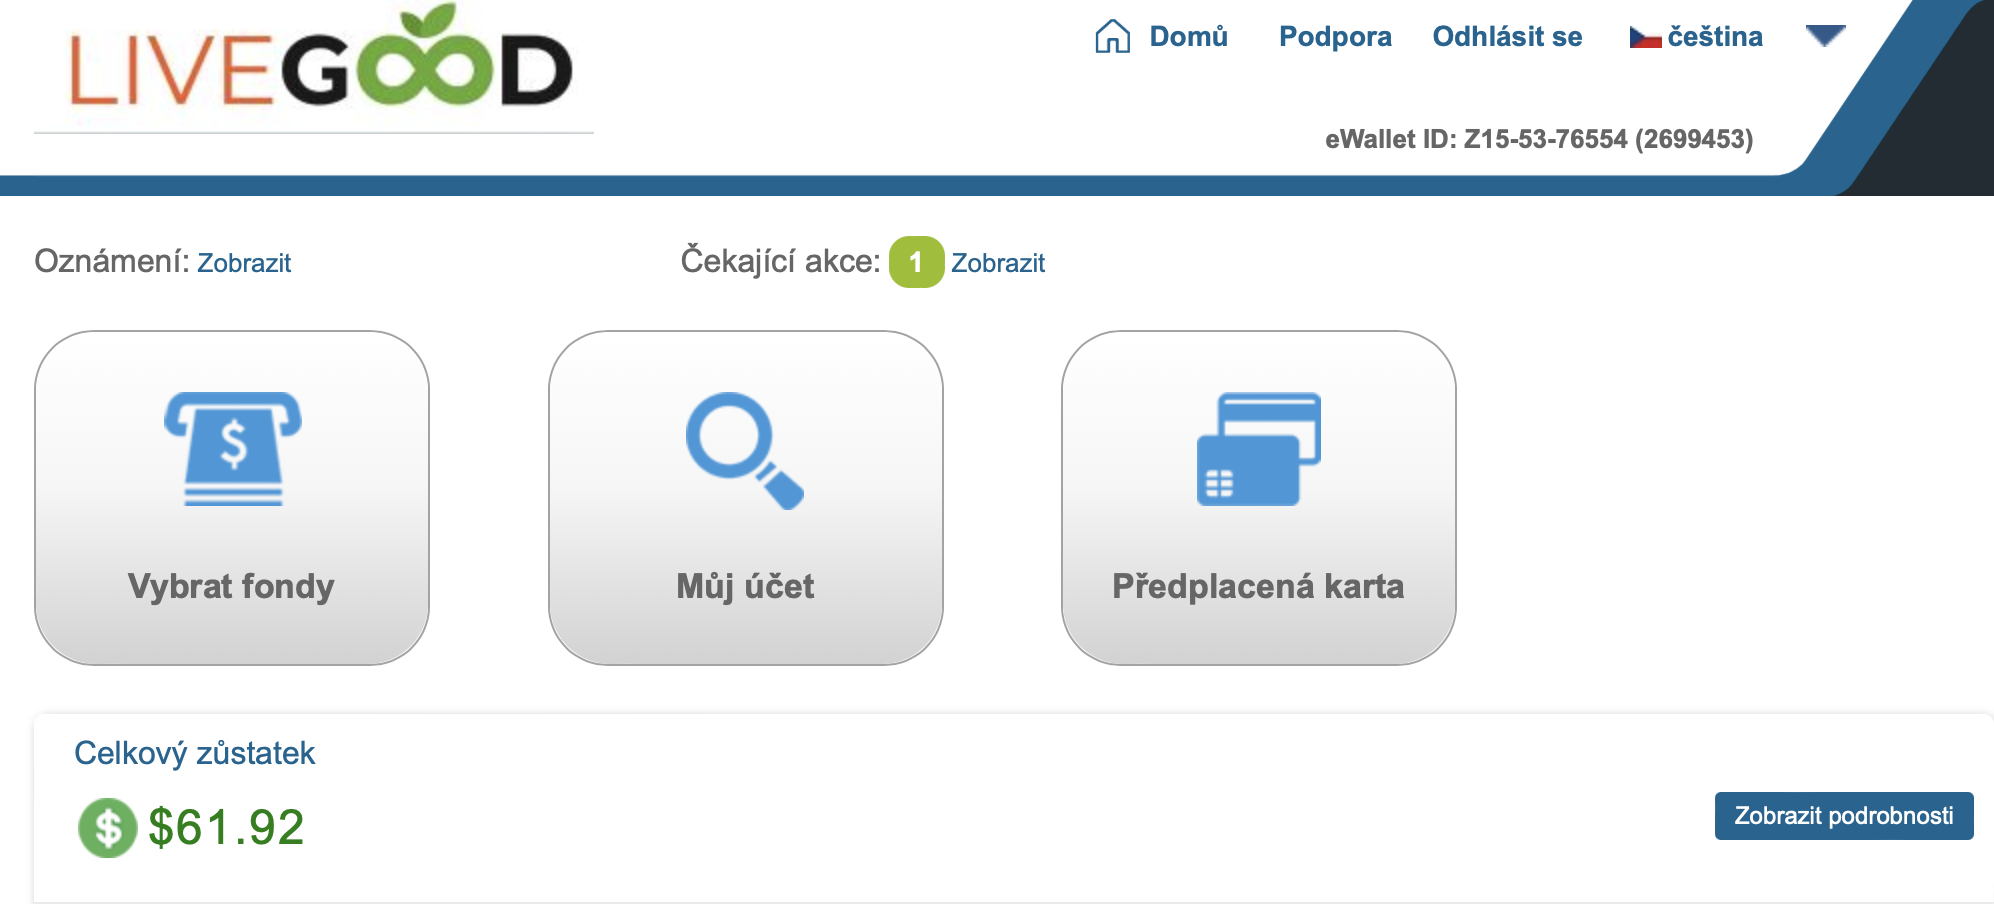Image resolution: width=1994 pixels, height=904 pixels.
Task: Select the čeština language label
Action: coord(1715,37)
